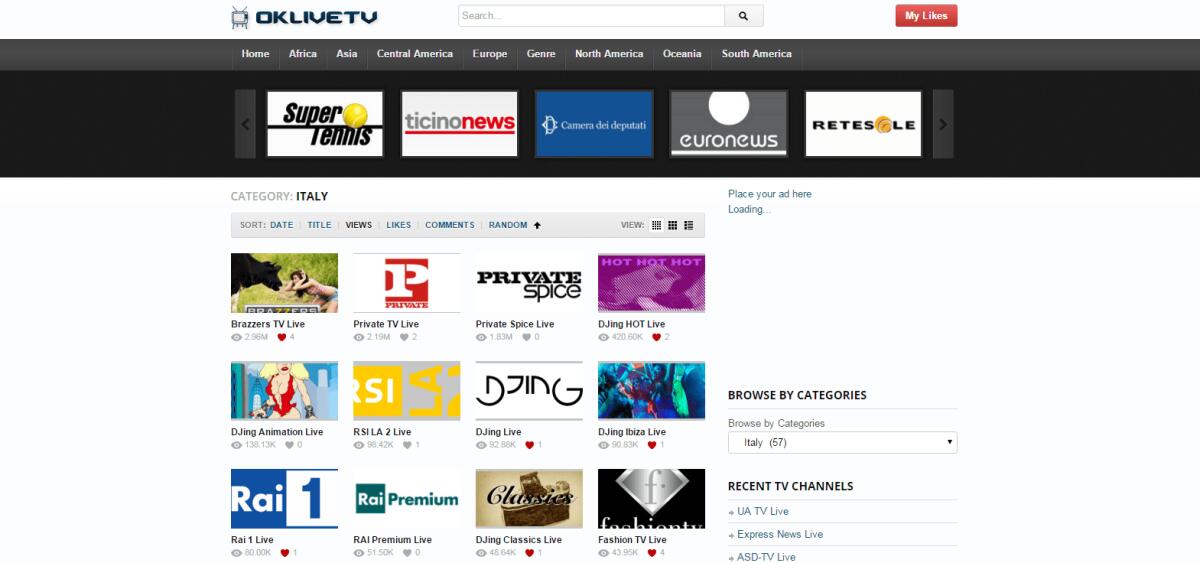The width and height of the screenshot is (1200, 563).
Task: Like DJing Ibiza Live heart icon
Action: (x=652, y=445)
